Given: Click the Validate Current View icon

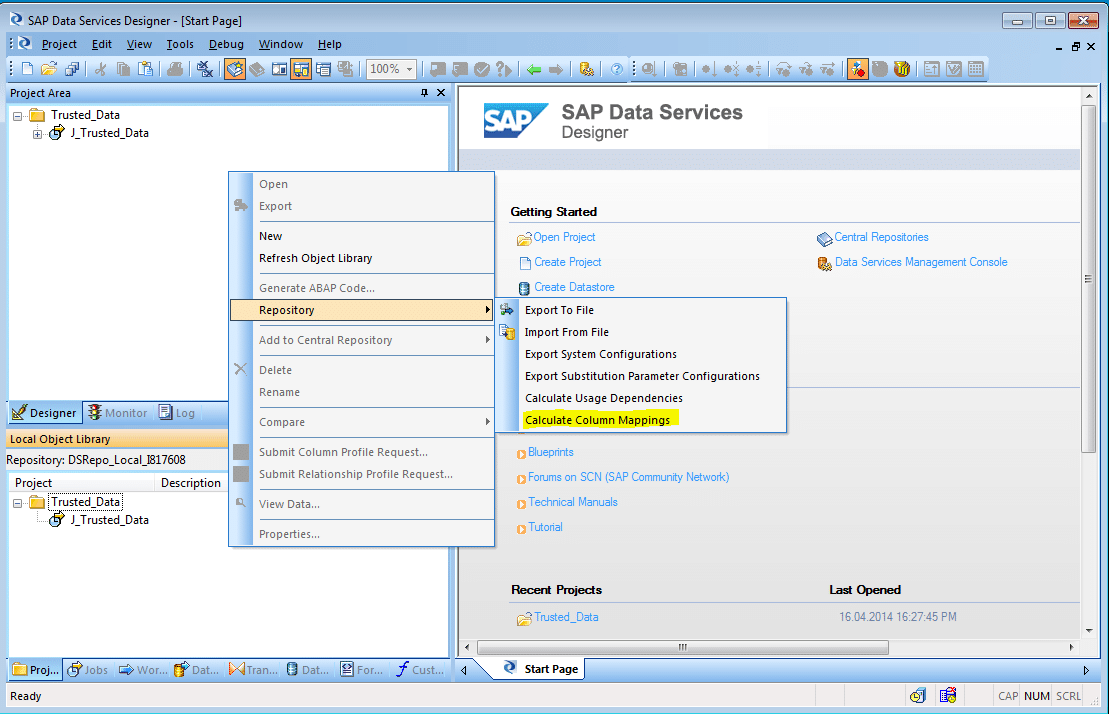Looking at the screenshot, I should [x=438, y=69].
